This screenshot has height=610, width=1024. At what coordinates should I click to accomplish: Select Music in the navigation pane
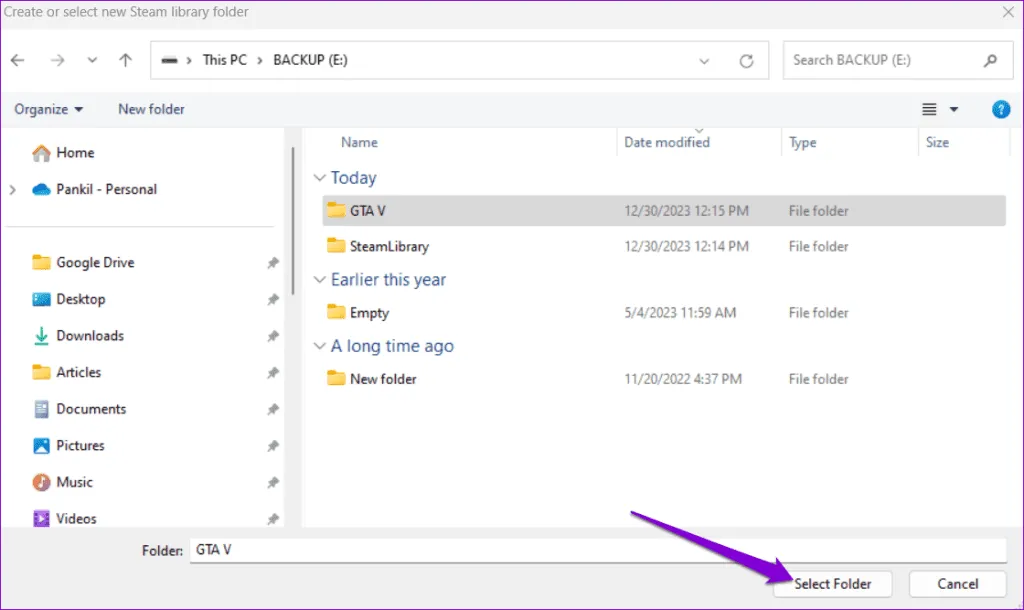pyautogui.click(x=75, y=482)
